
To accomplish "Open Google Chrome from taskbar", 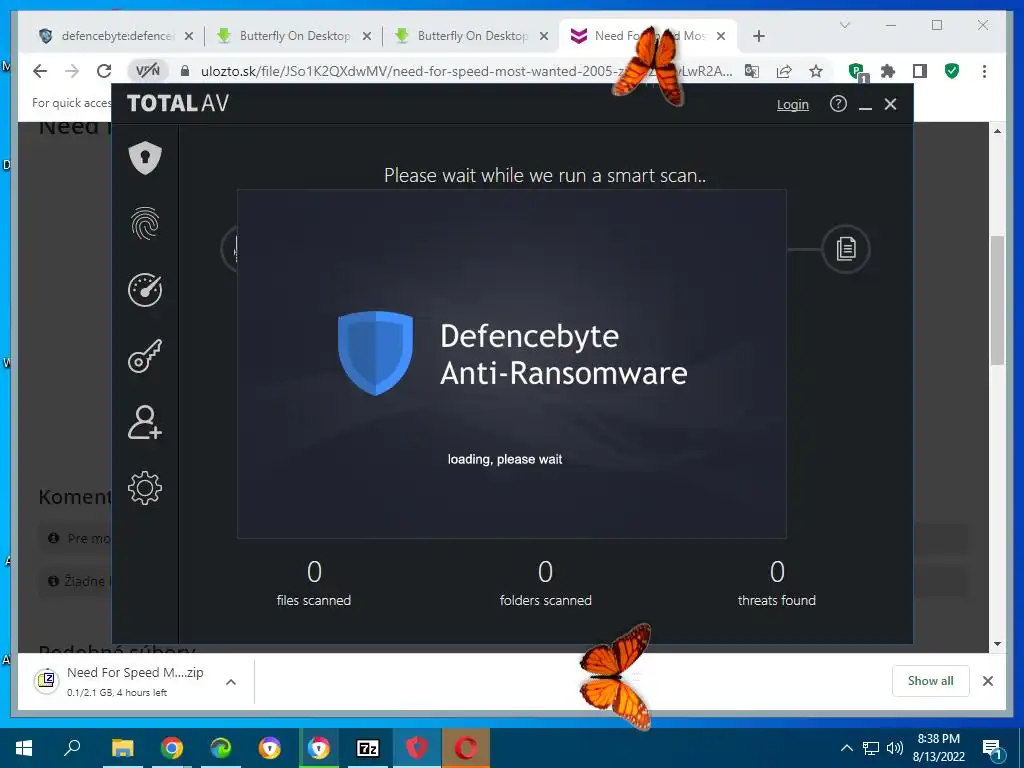I will (x=172, y=748).
